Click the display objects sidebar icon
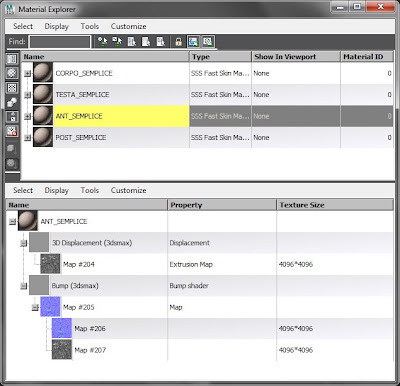Viewport: 400px width, 386px height. click(x=12, y=102)
